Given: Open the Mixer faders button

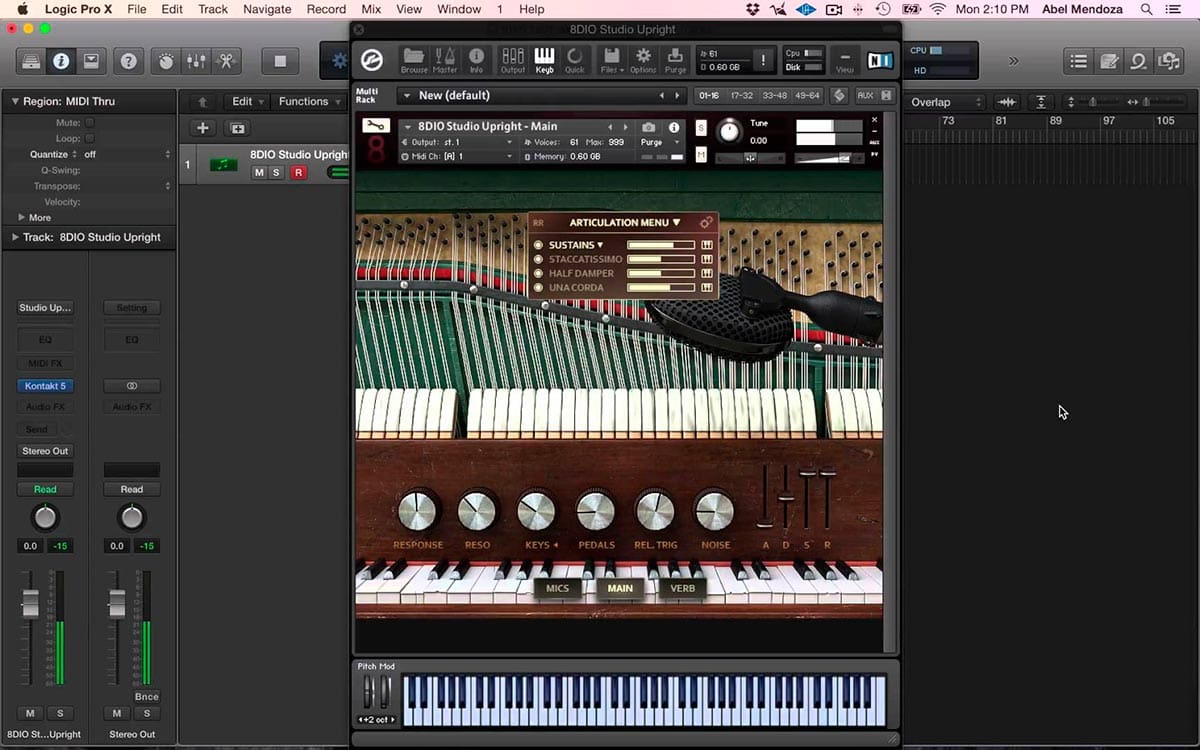Looking at the screenshot, I should coord(196,61).
